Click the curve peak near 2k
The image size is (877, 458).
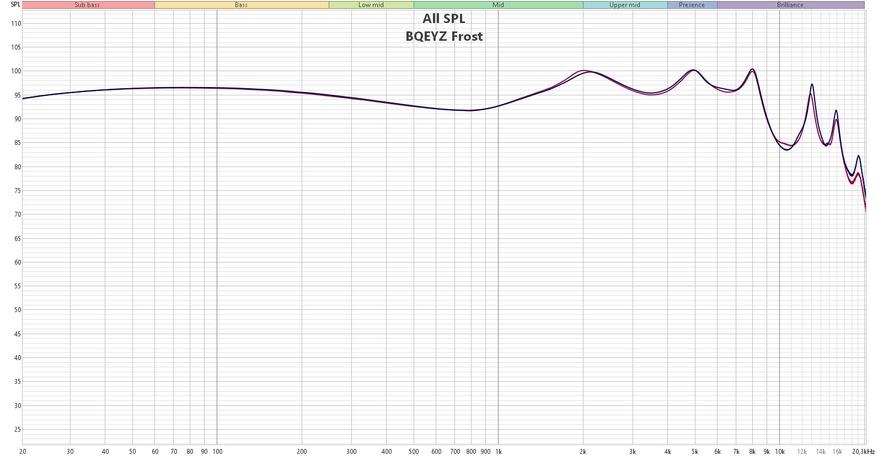585,71
